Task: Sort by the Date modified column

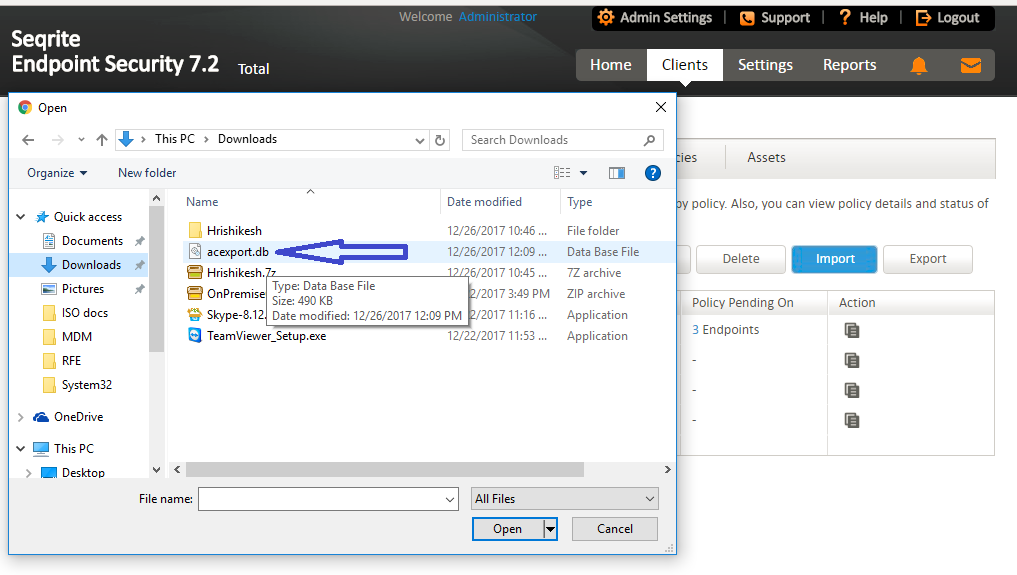Action: (x=484, y=202)
